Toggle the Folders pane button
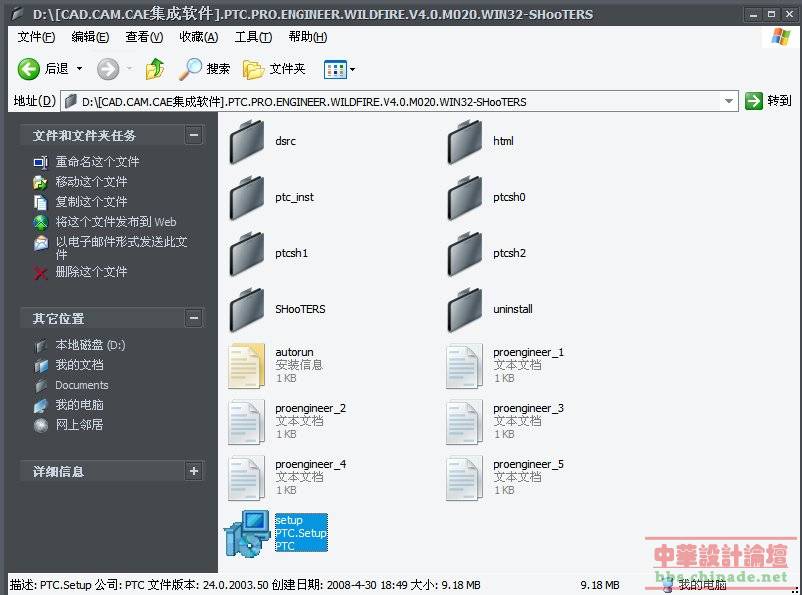The image size is (802, 595). tap(253, 69)
